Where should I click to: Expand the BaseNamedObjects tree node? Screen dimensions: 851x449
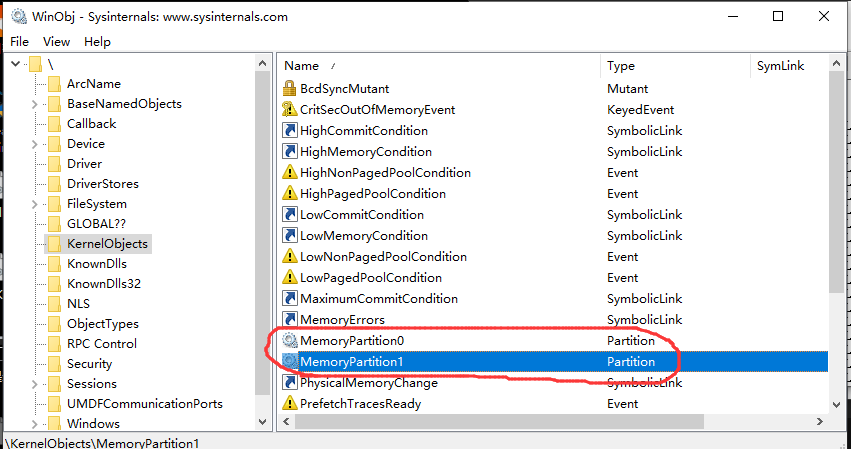(35, 104)
